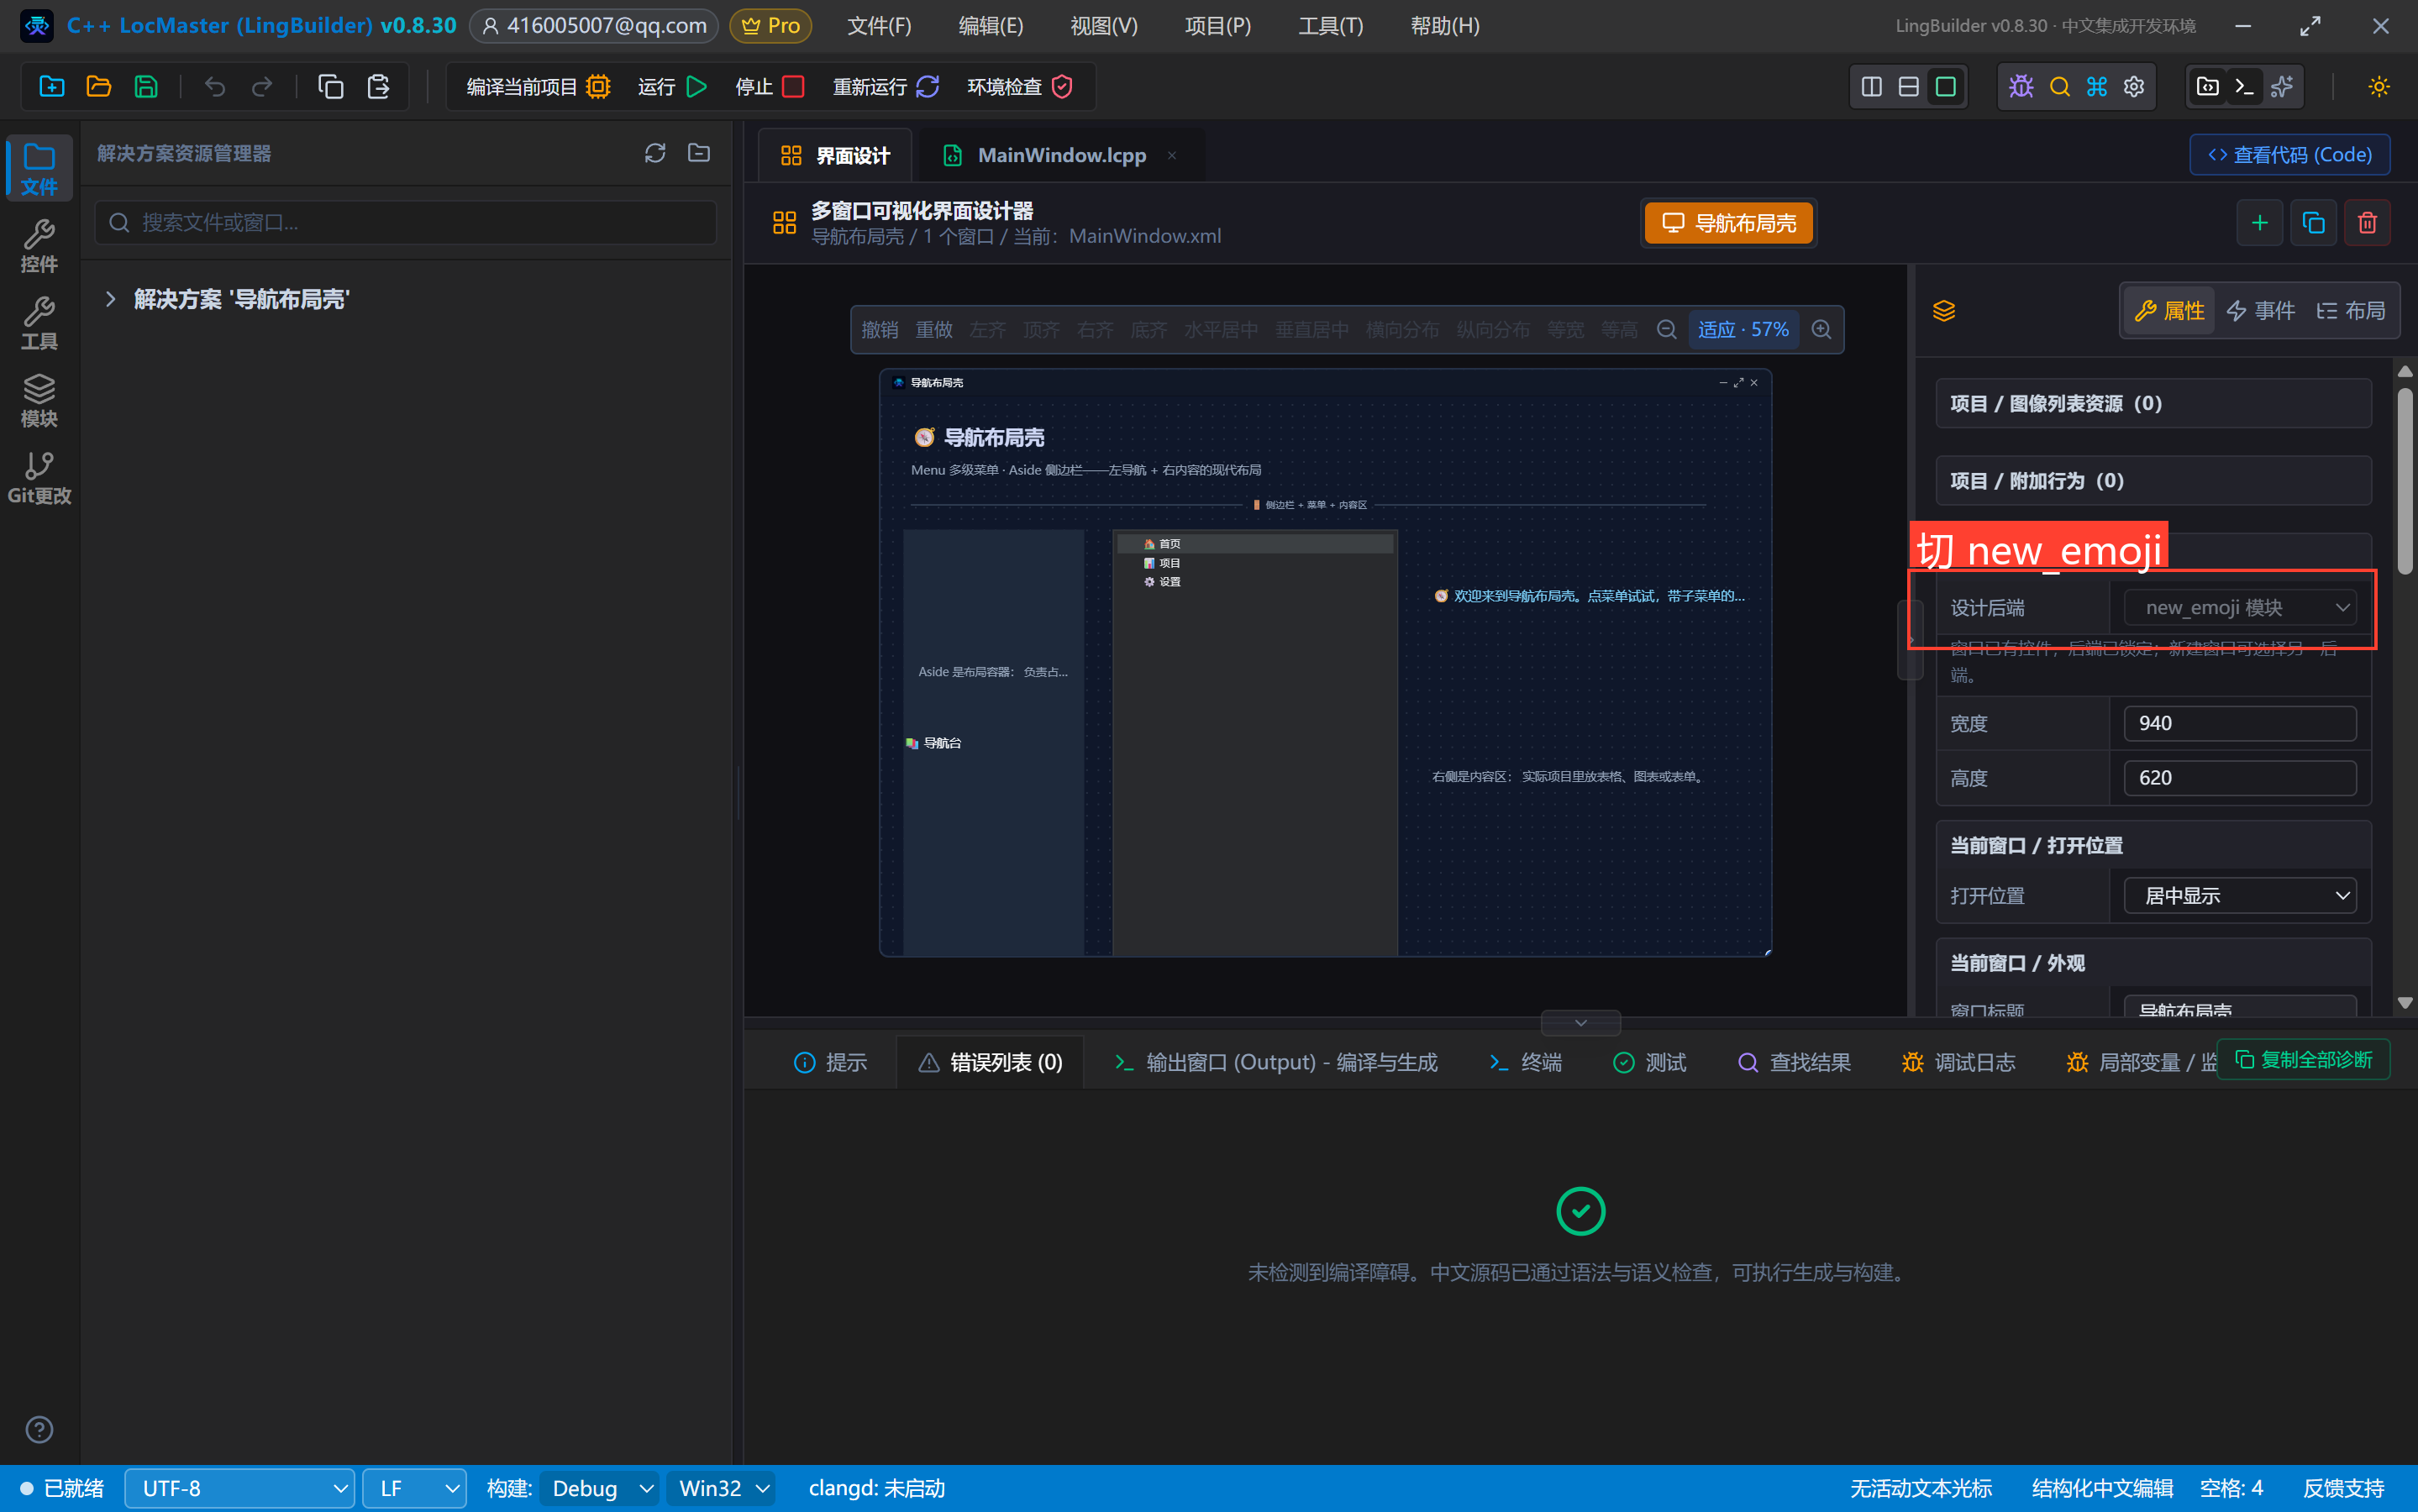
Task: Open Debug build configuration dropdown
Action: click(599, 1488)
